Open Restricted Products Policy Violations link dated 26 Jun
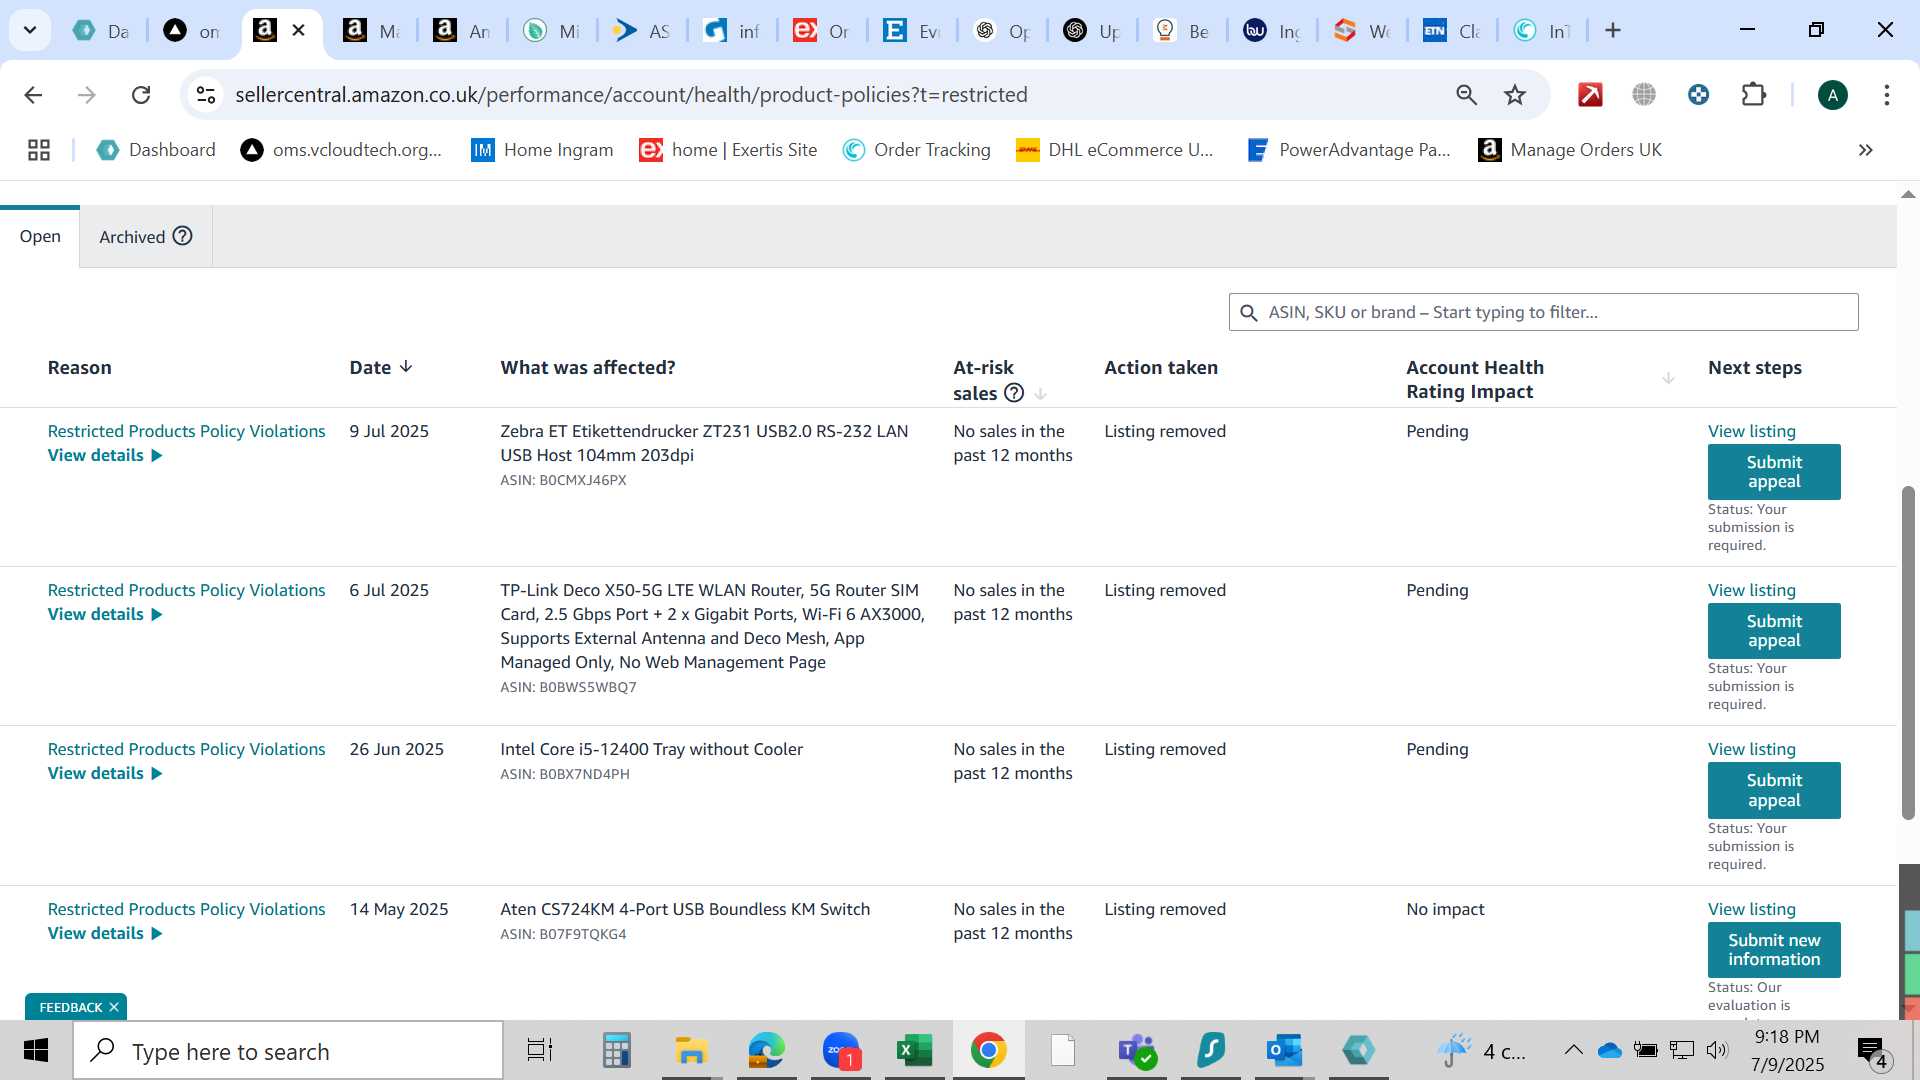 click(186, 749)
